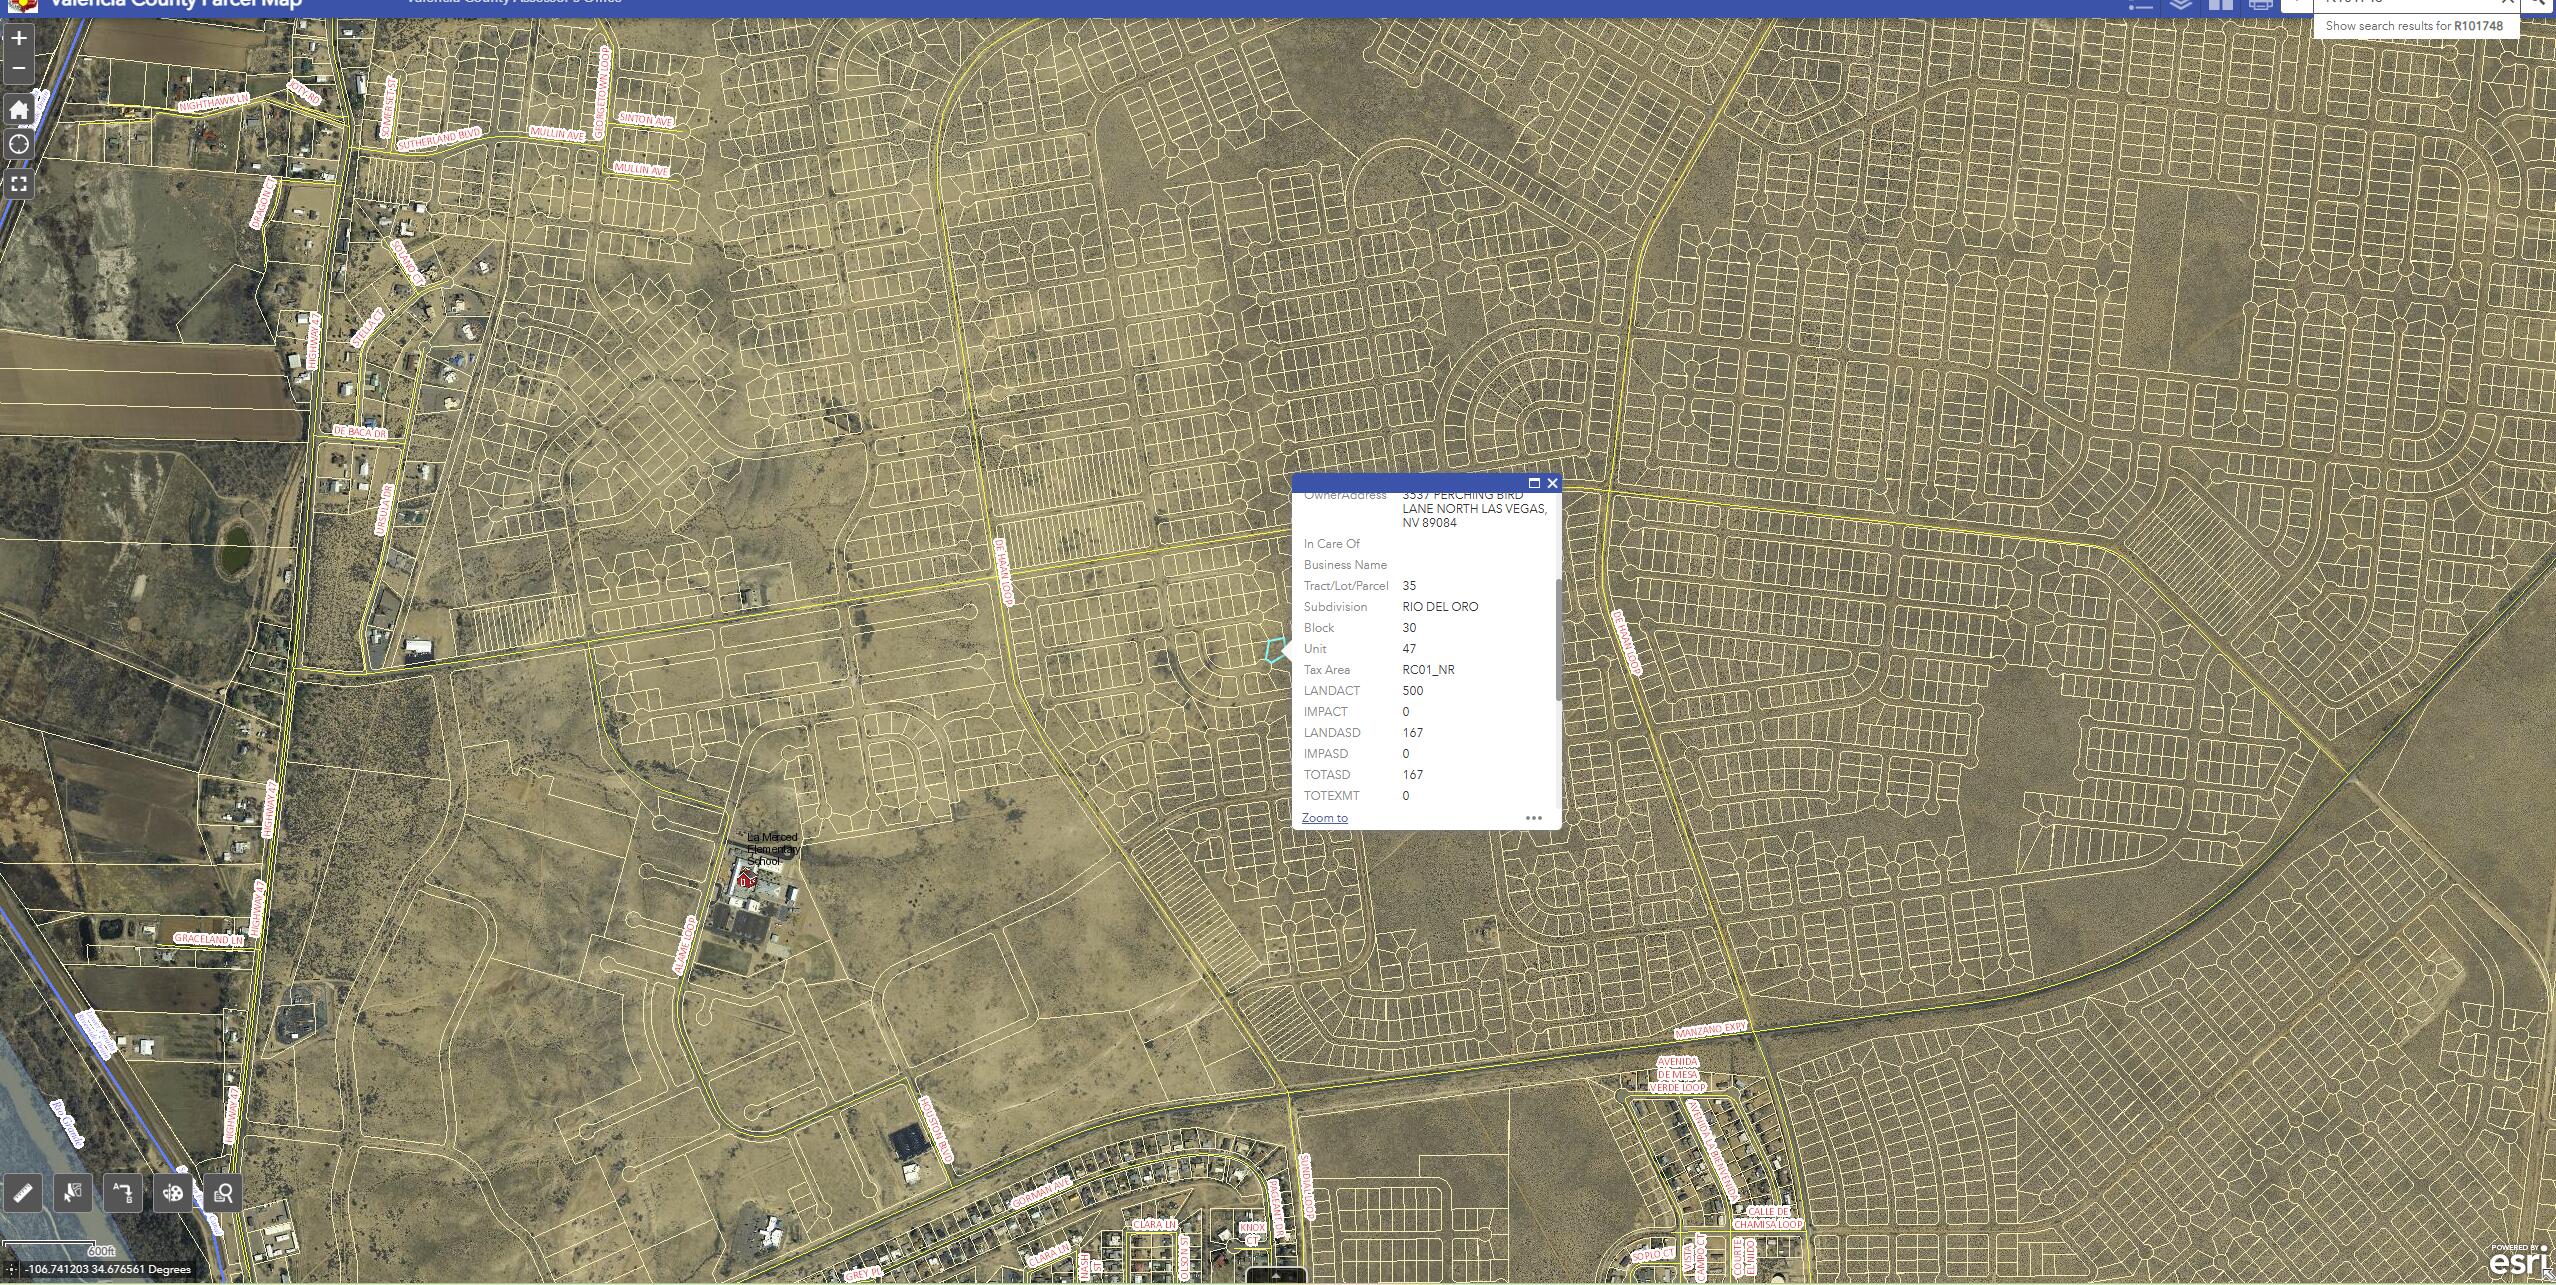Click the Unit value 47

coord(1409,649)
